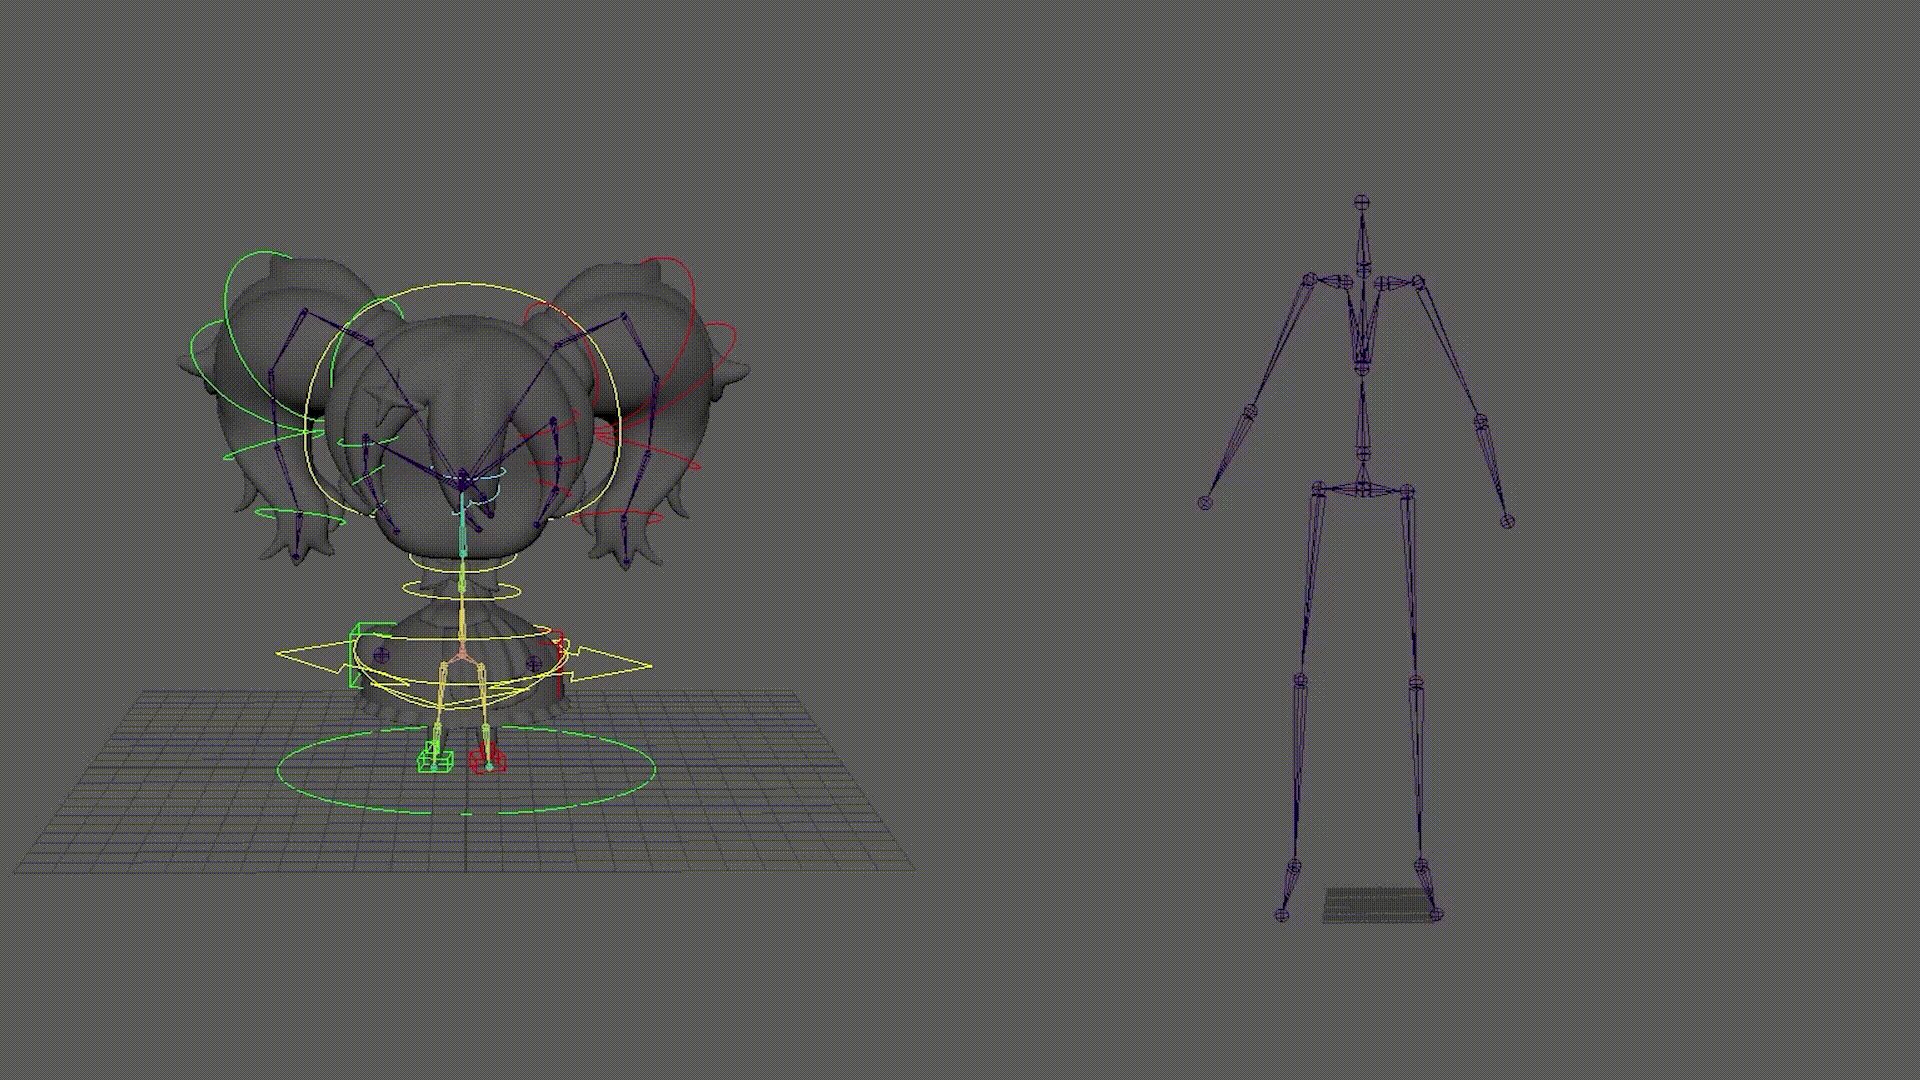Screen dimensions: 1920x1080
Task: Click the skeleton's right-side knee joint
Action: pos(1416,683)
